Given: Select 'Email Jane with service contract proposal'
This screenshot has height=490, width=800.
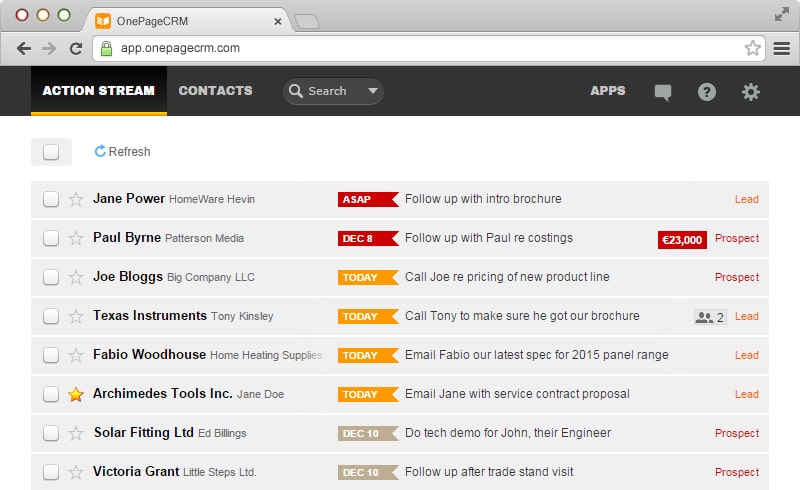Looking at the screenshot, I should click(x=517, y=394).
